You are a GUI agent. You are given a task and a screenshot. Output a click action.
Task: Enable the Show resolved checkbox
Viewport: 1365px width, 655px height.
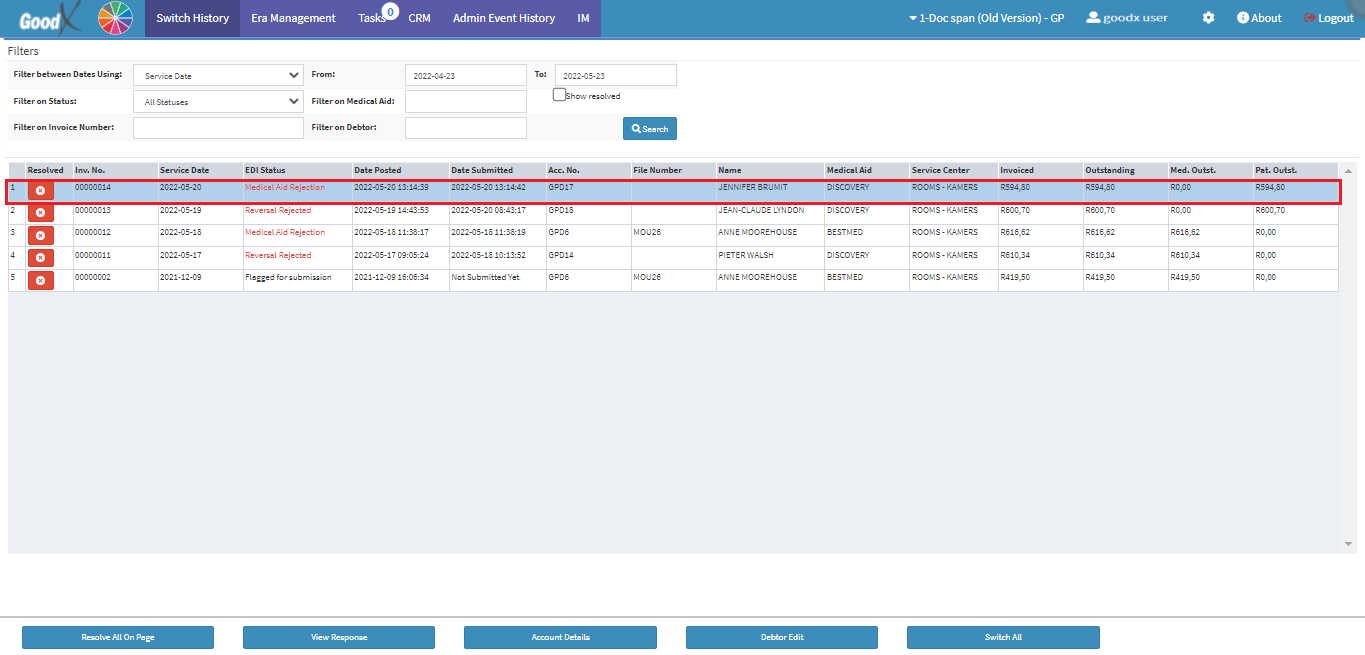[x=559, y=95]
